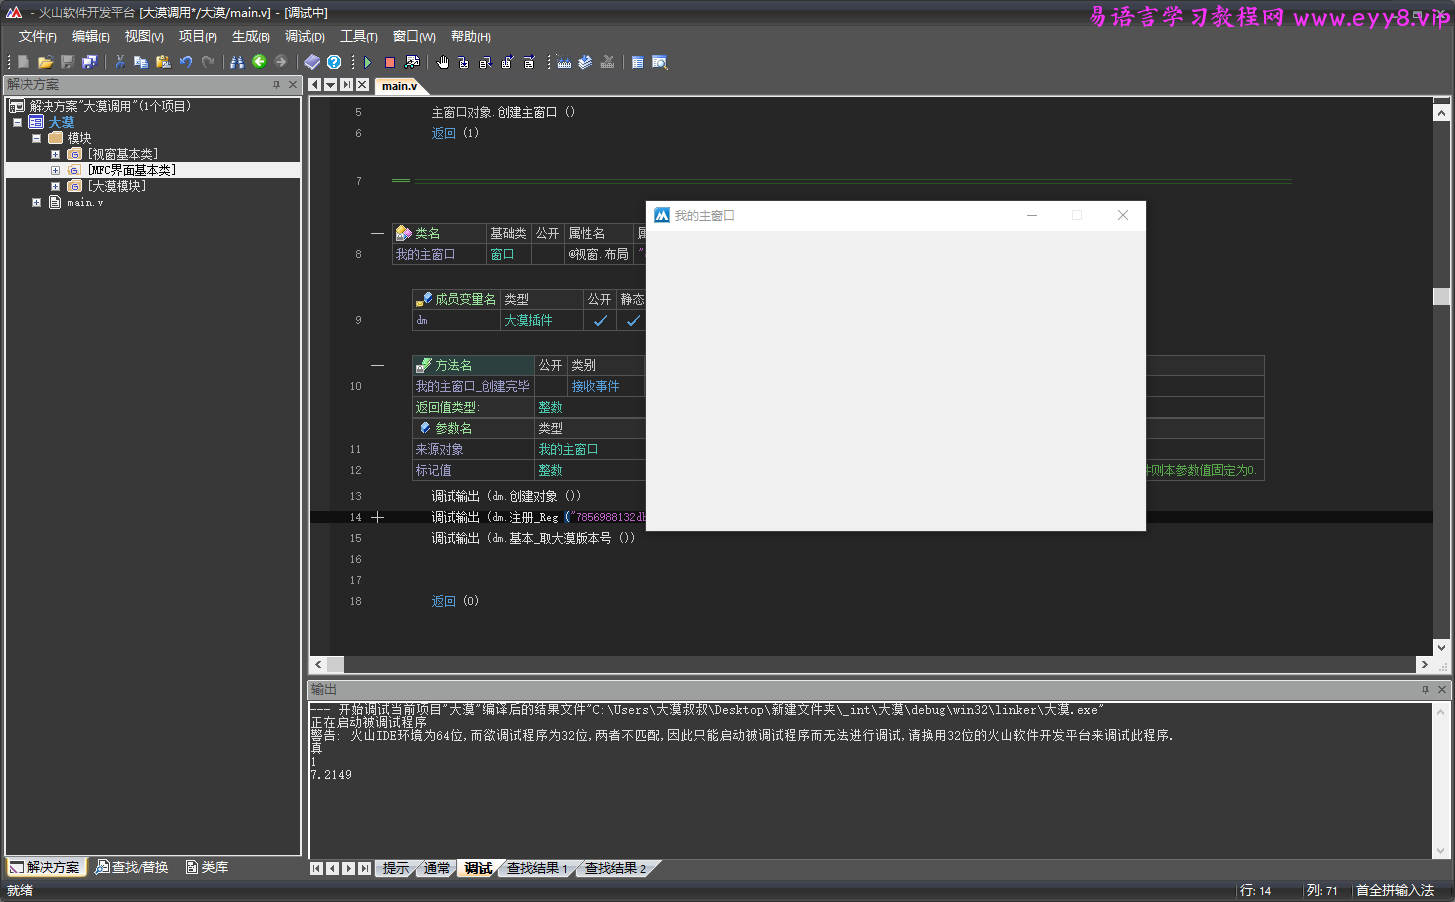Click the Copy toolbar icon
1455x902 pixels.
(141, 62)
